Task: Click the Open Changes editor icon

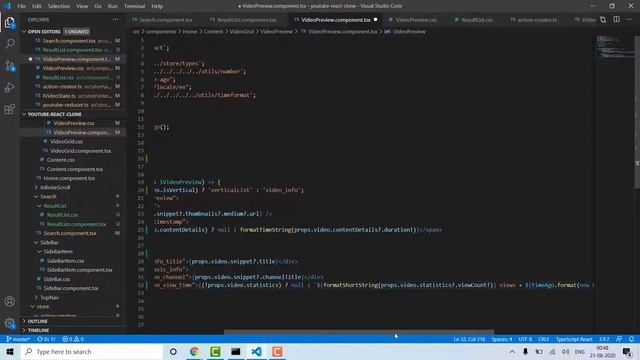Action: coord(603,20)
